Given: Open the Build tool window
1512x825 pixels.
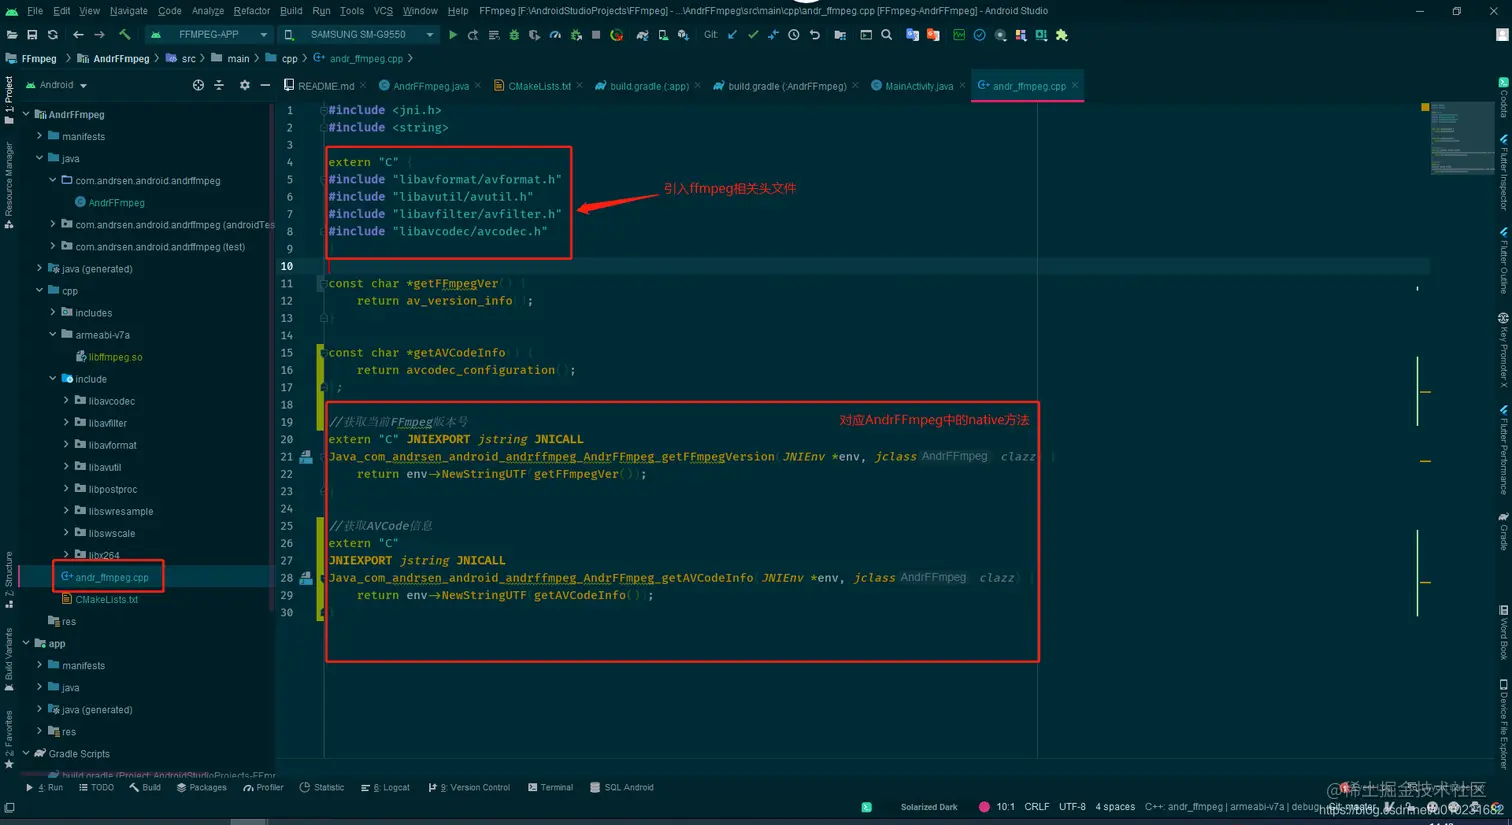Looking at the screenshot, I should point(145,788).
